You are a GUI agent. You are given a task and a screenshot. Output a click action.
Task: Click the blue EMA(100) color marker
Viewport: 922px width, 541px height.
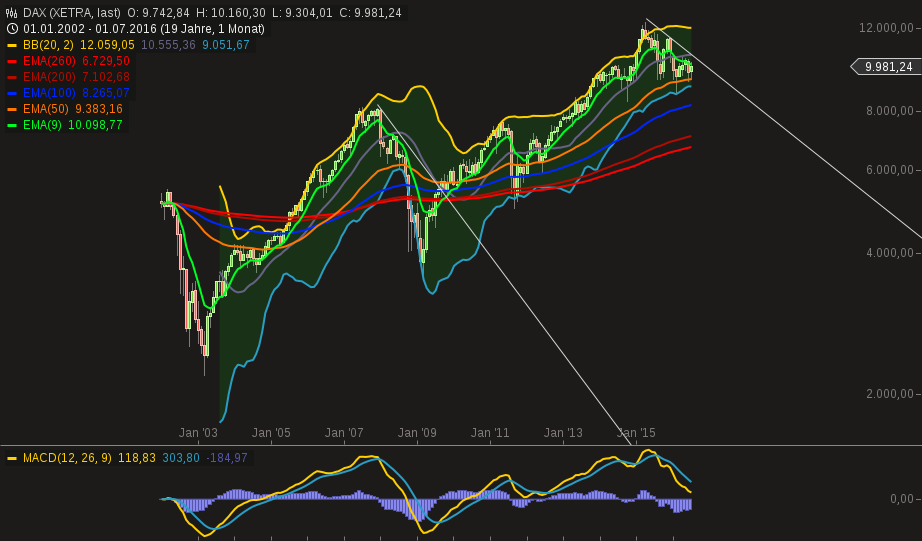click(12, 93)
